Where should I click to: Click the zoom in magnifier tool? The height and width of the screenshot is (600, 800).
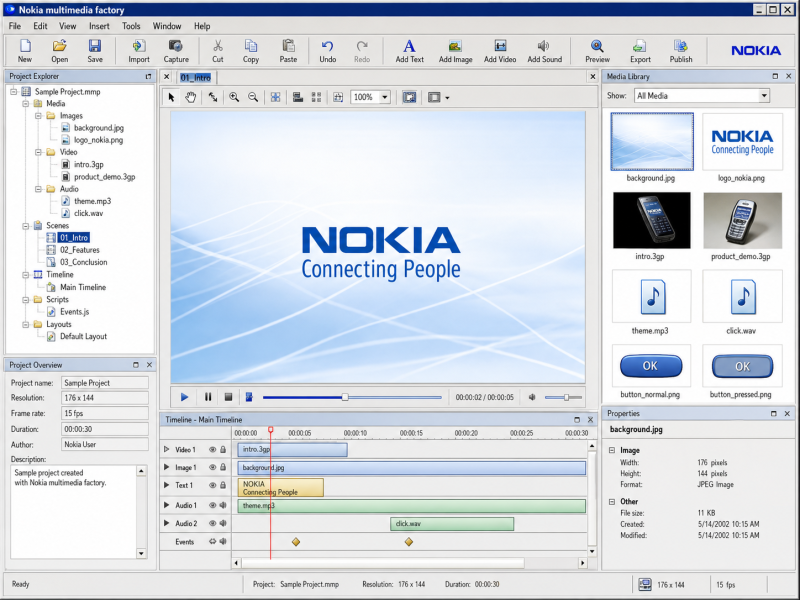[234, 97]
